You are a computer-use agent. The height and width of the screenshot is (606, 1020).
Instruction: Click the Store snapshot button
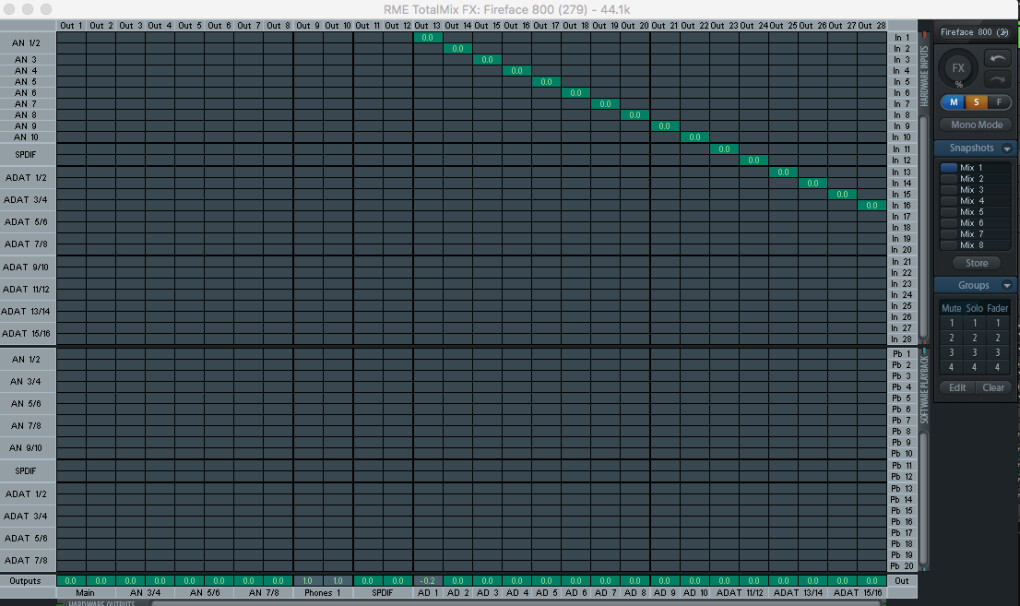click(976, 263)
